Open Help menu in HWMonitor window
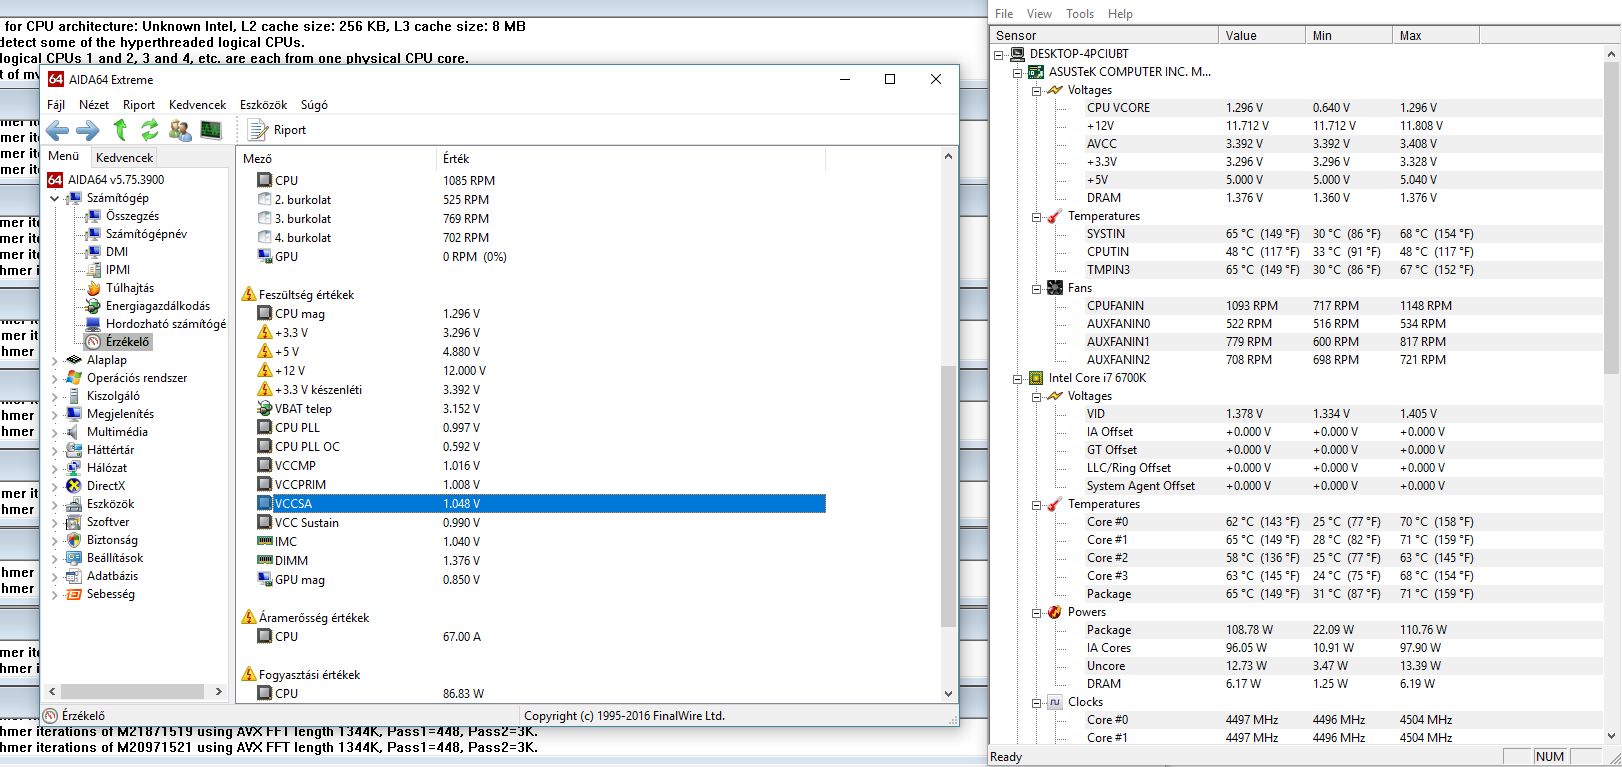The image size is (1622, 767). pos(1120,14)
